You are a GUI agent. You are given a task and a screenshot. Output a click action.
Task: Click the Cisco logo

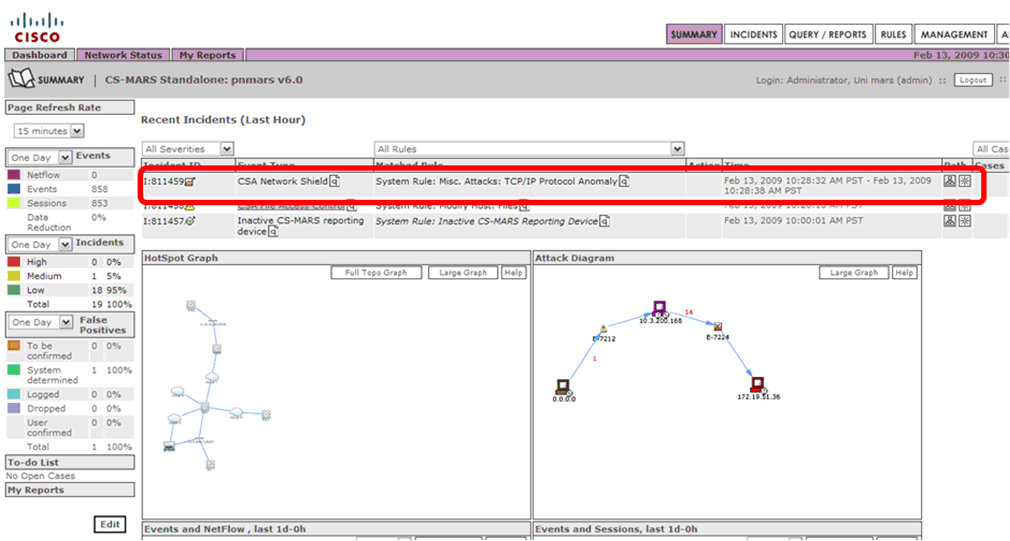(37, 28)
